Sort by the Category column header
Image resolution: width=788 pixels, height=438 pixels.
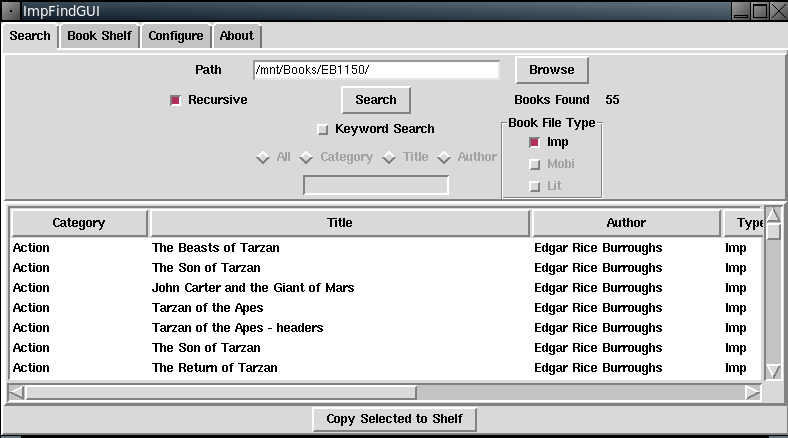pyautogui.click(x=79, y=223)
